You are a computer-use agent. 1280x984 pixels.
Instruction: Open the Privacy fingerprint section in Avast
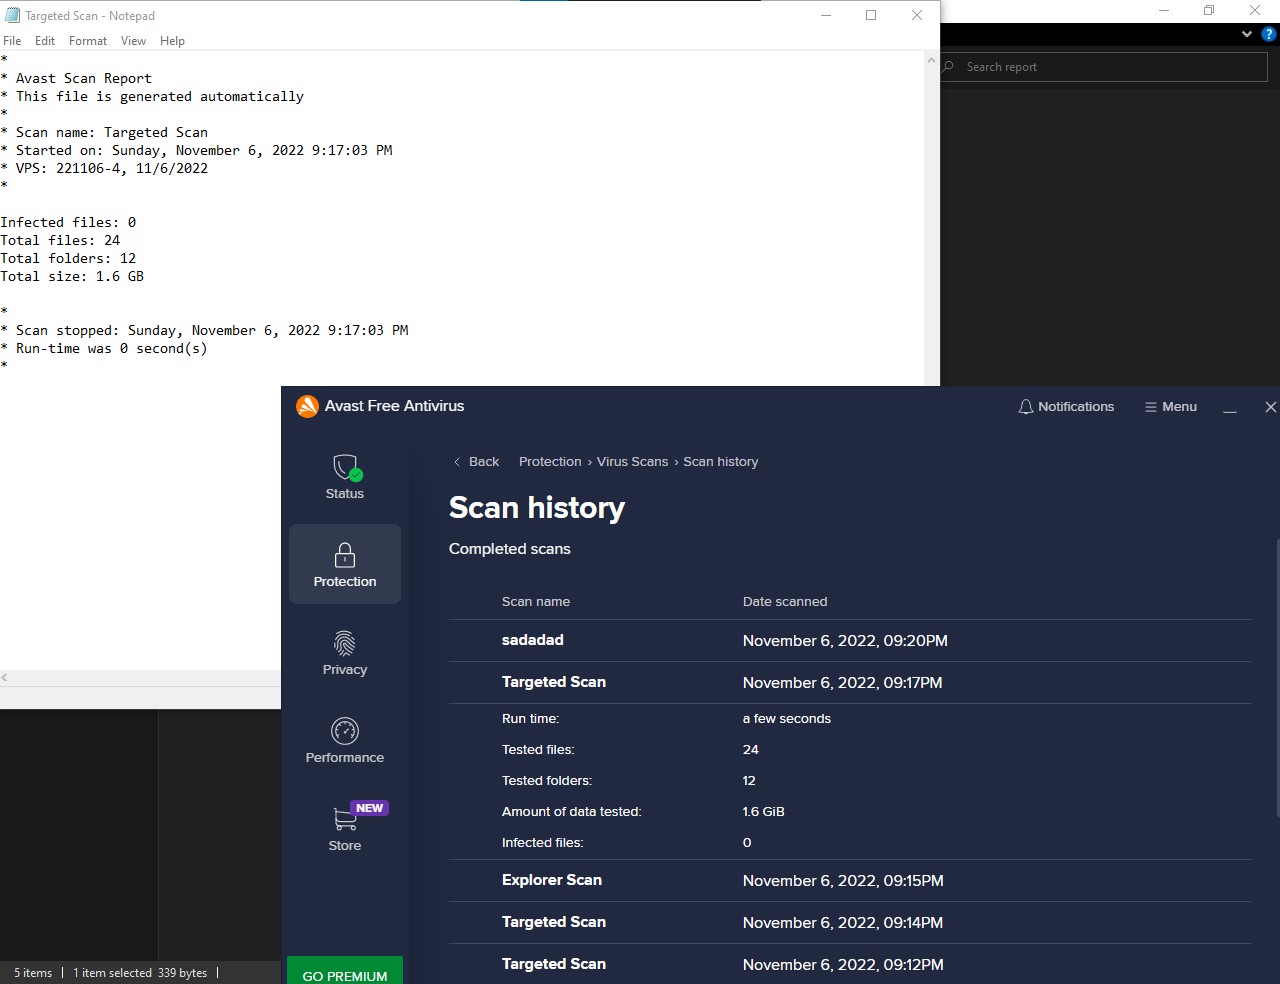click(345, 653)
